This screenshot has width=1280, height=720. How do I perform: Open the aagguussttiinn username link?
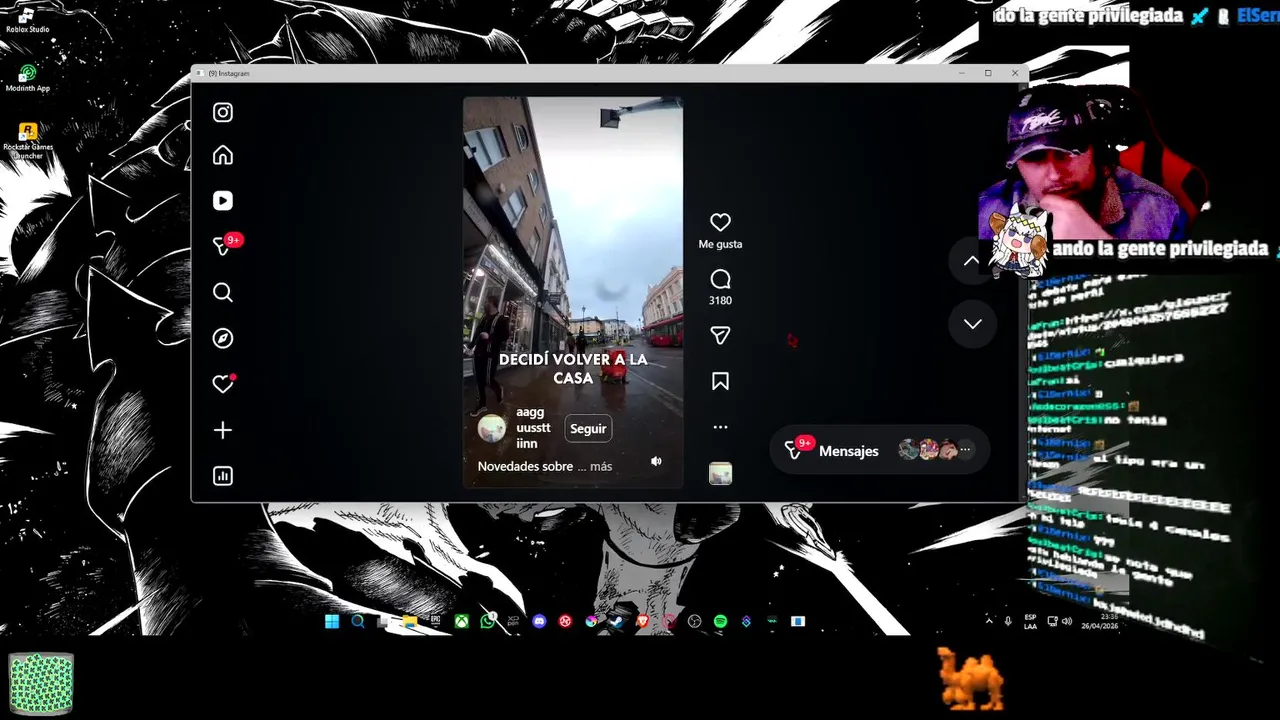(533, 428)
